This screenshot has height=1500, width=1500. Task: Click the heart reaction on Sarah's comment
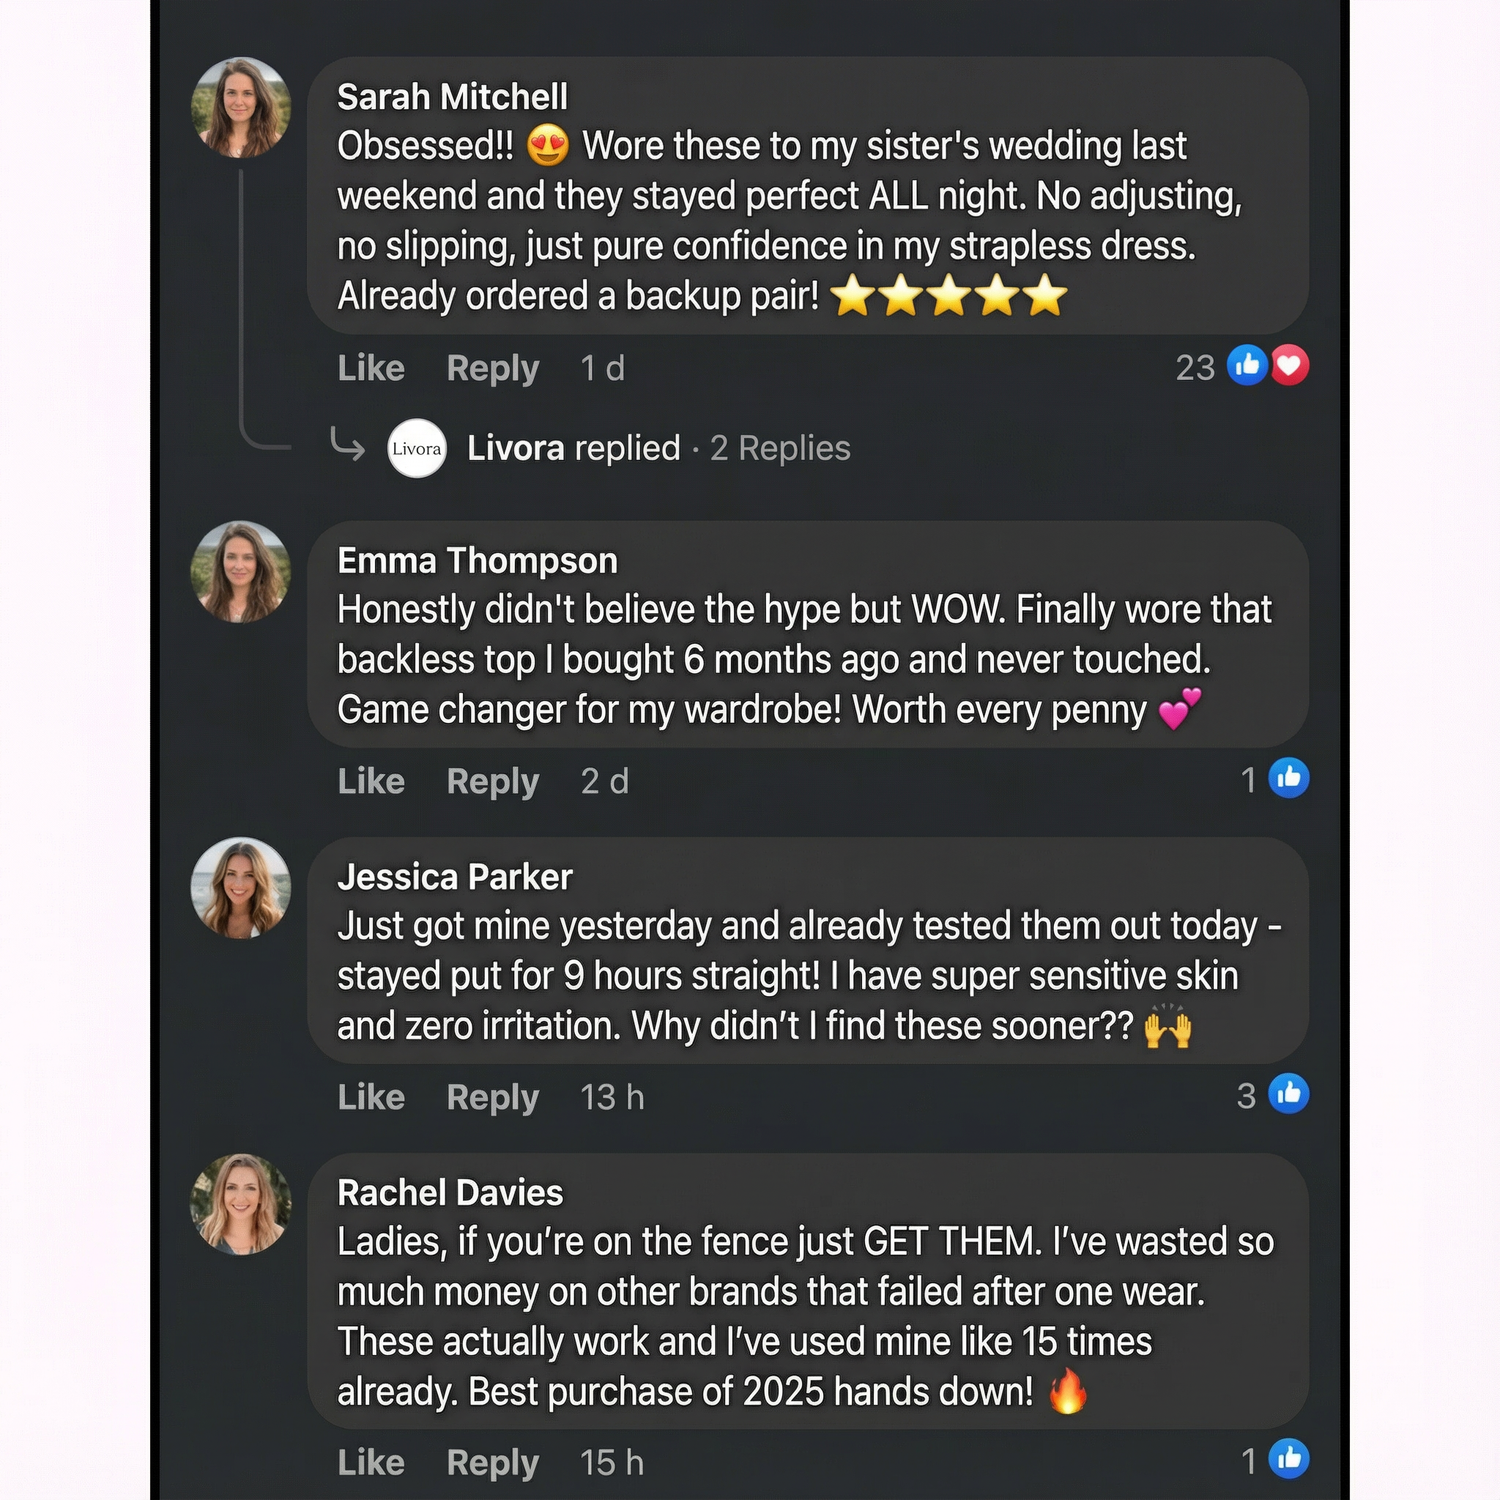pos(1290,366)
